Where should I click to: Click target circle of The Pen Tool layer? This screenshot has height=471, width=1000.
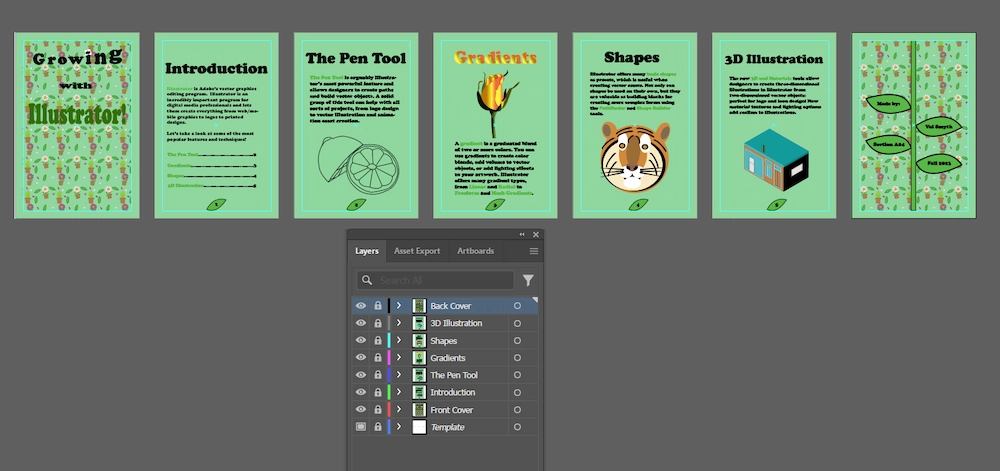click(x=517, y=375)
